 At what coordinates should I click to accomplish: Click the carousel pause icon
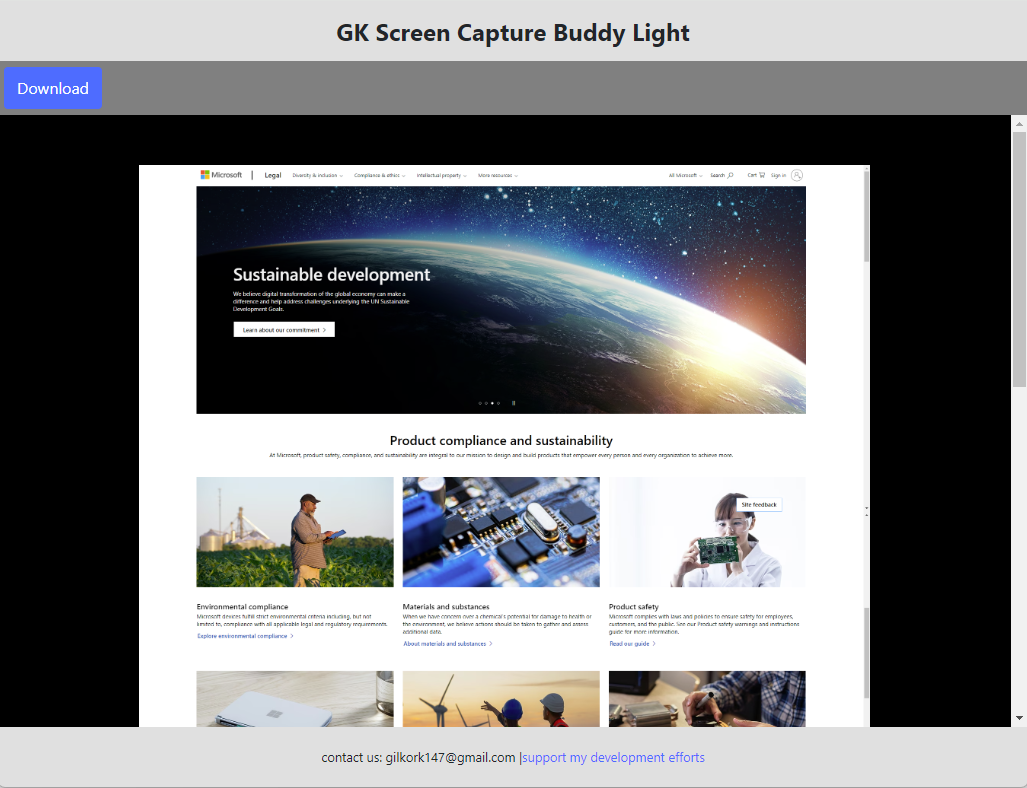[x=513, y=403]
